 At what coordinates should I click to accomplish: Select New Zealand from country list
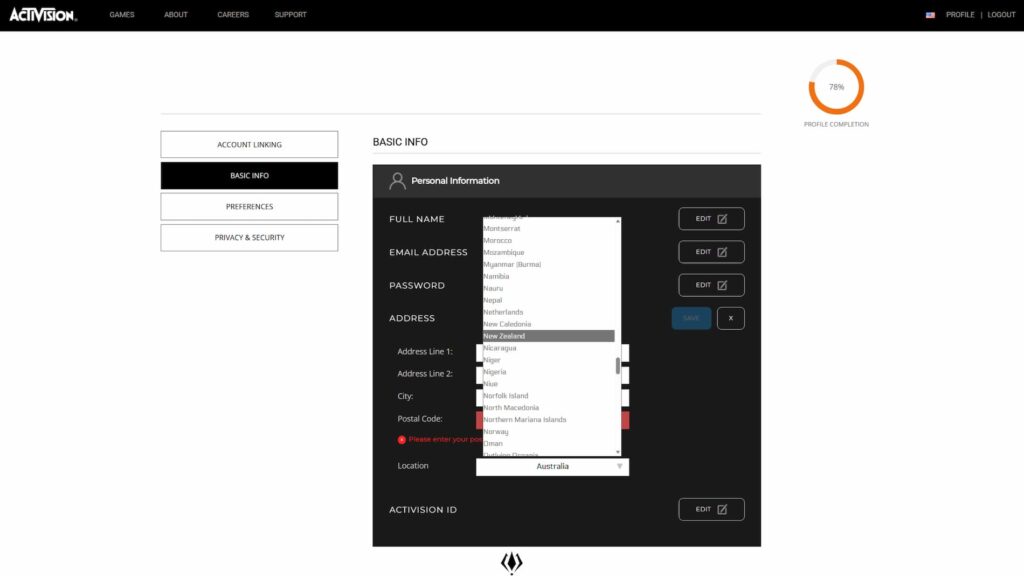tap(548, 336)
